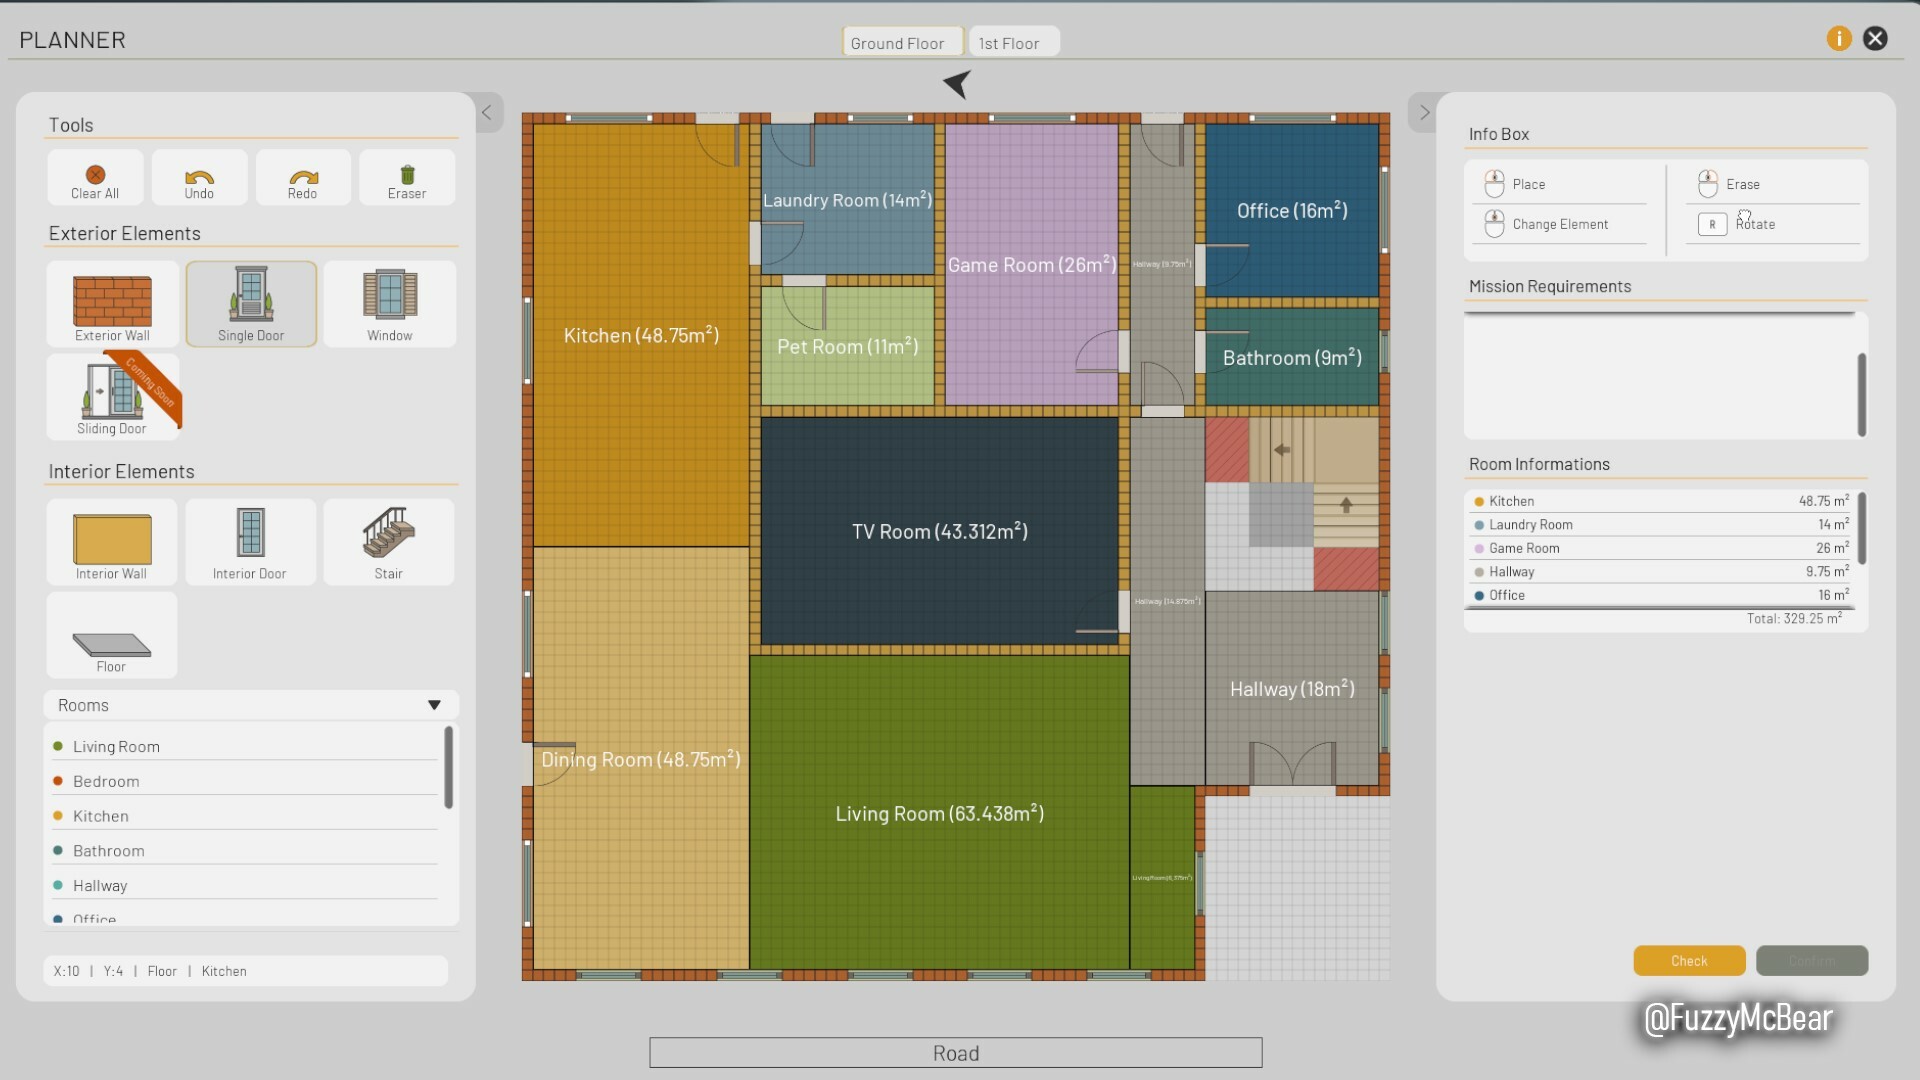This screenshot has height=1080, width=1920.
Task: Select Living Room from room list
Action: tap(116, 745)
